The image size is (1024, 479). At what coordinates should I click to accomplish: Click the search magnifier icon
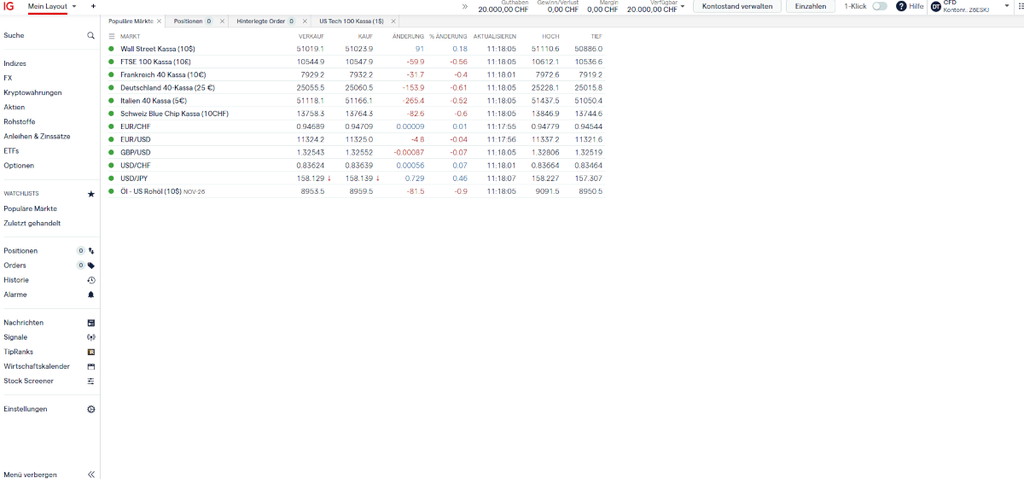coord(91,36)
